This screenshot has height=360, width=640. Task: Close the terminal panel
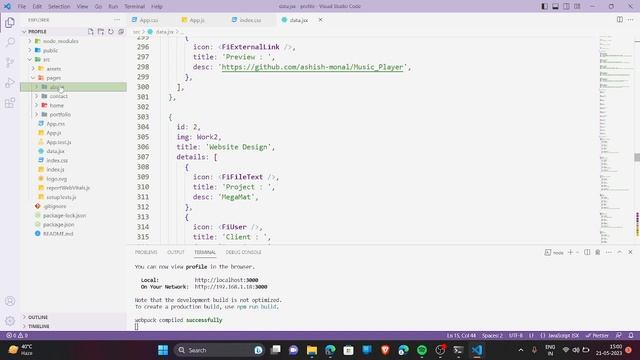click(x=630, y=252)
